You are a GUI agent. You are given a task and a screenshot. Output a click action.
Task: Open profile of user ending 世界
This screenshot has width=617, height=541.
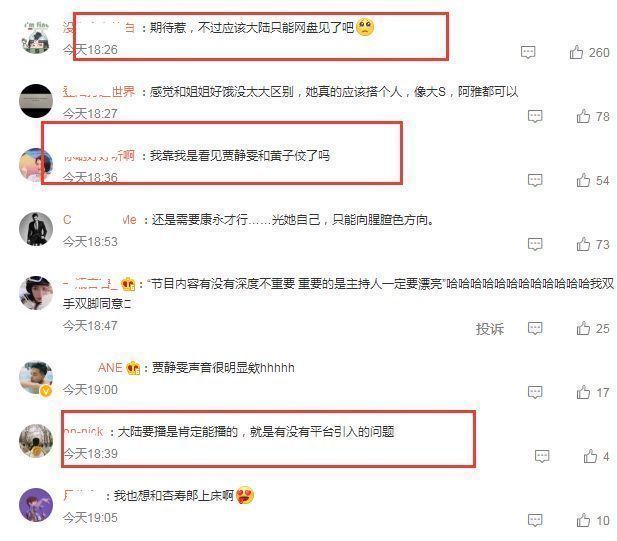pos(99,92)
